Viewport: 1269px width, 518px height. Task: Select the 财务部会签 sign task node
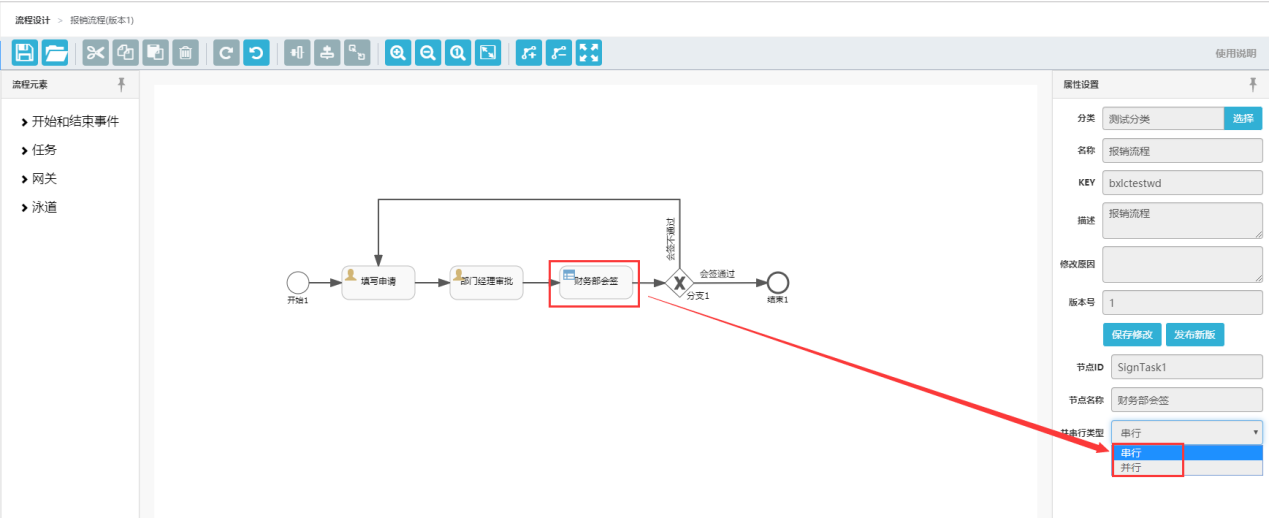click(596, 283)
